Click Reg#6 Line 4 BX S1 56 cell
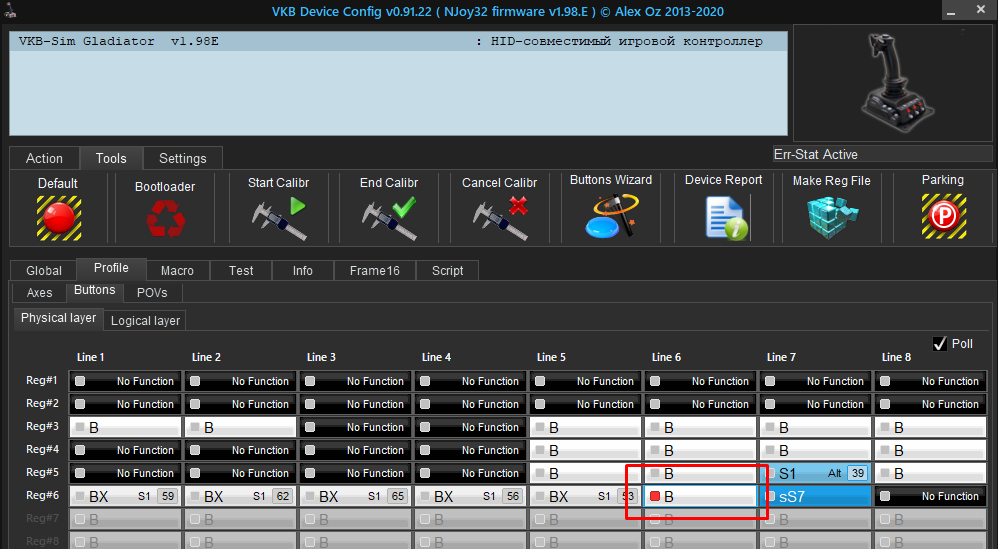 pos(470,496)
